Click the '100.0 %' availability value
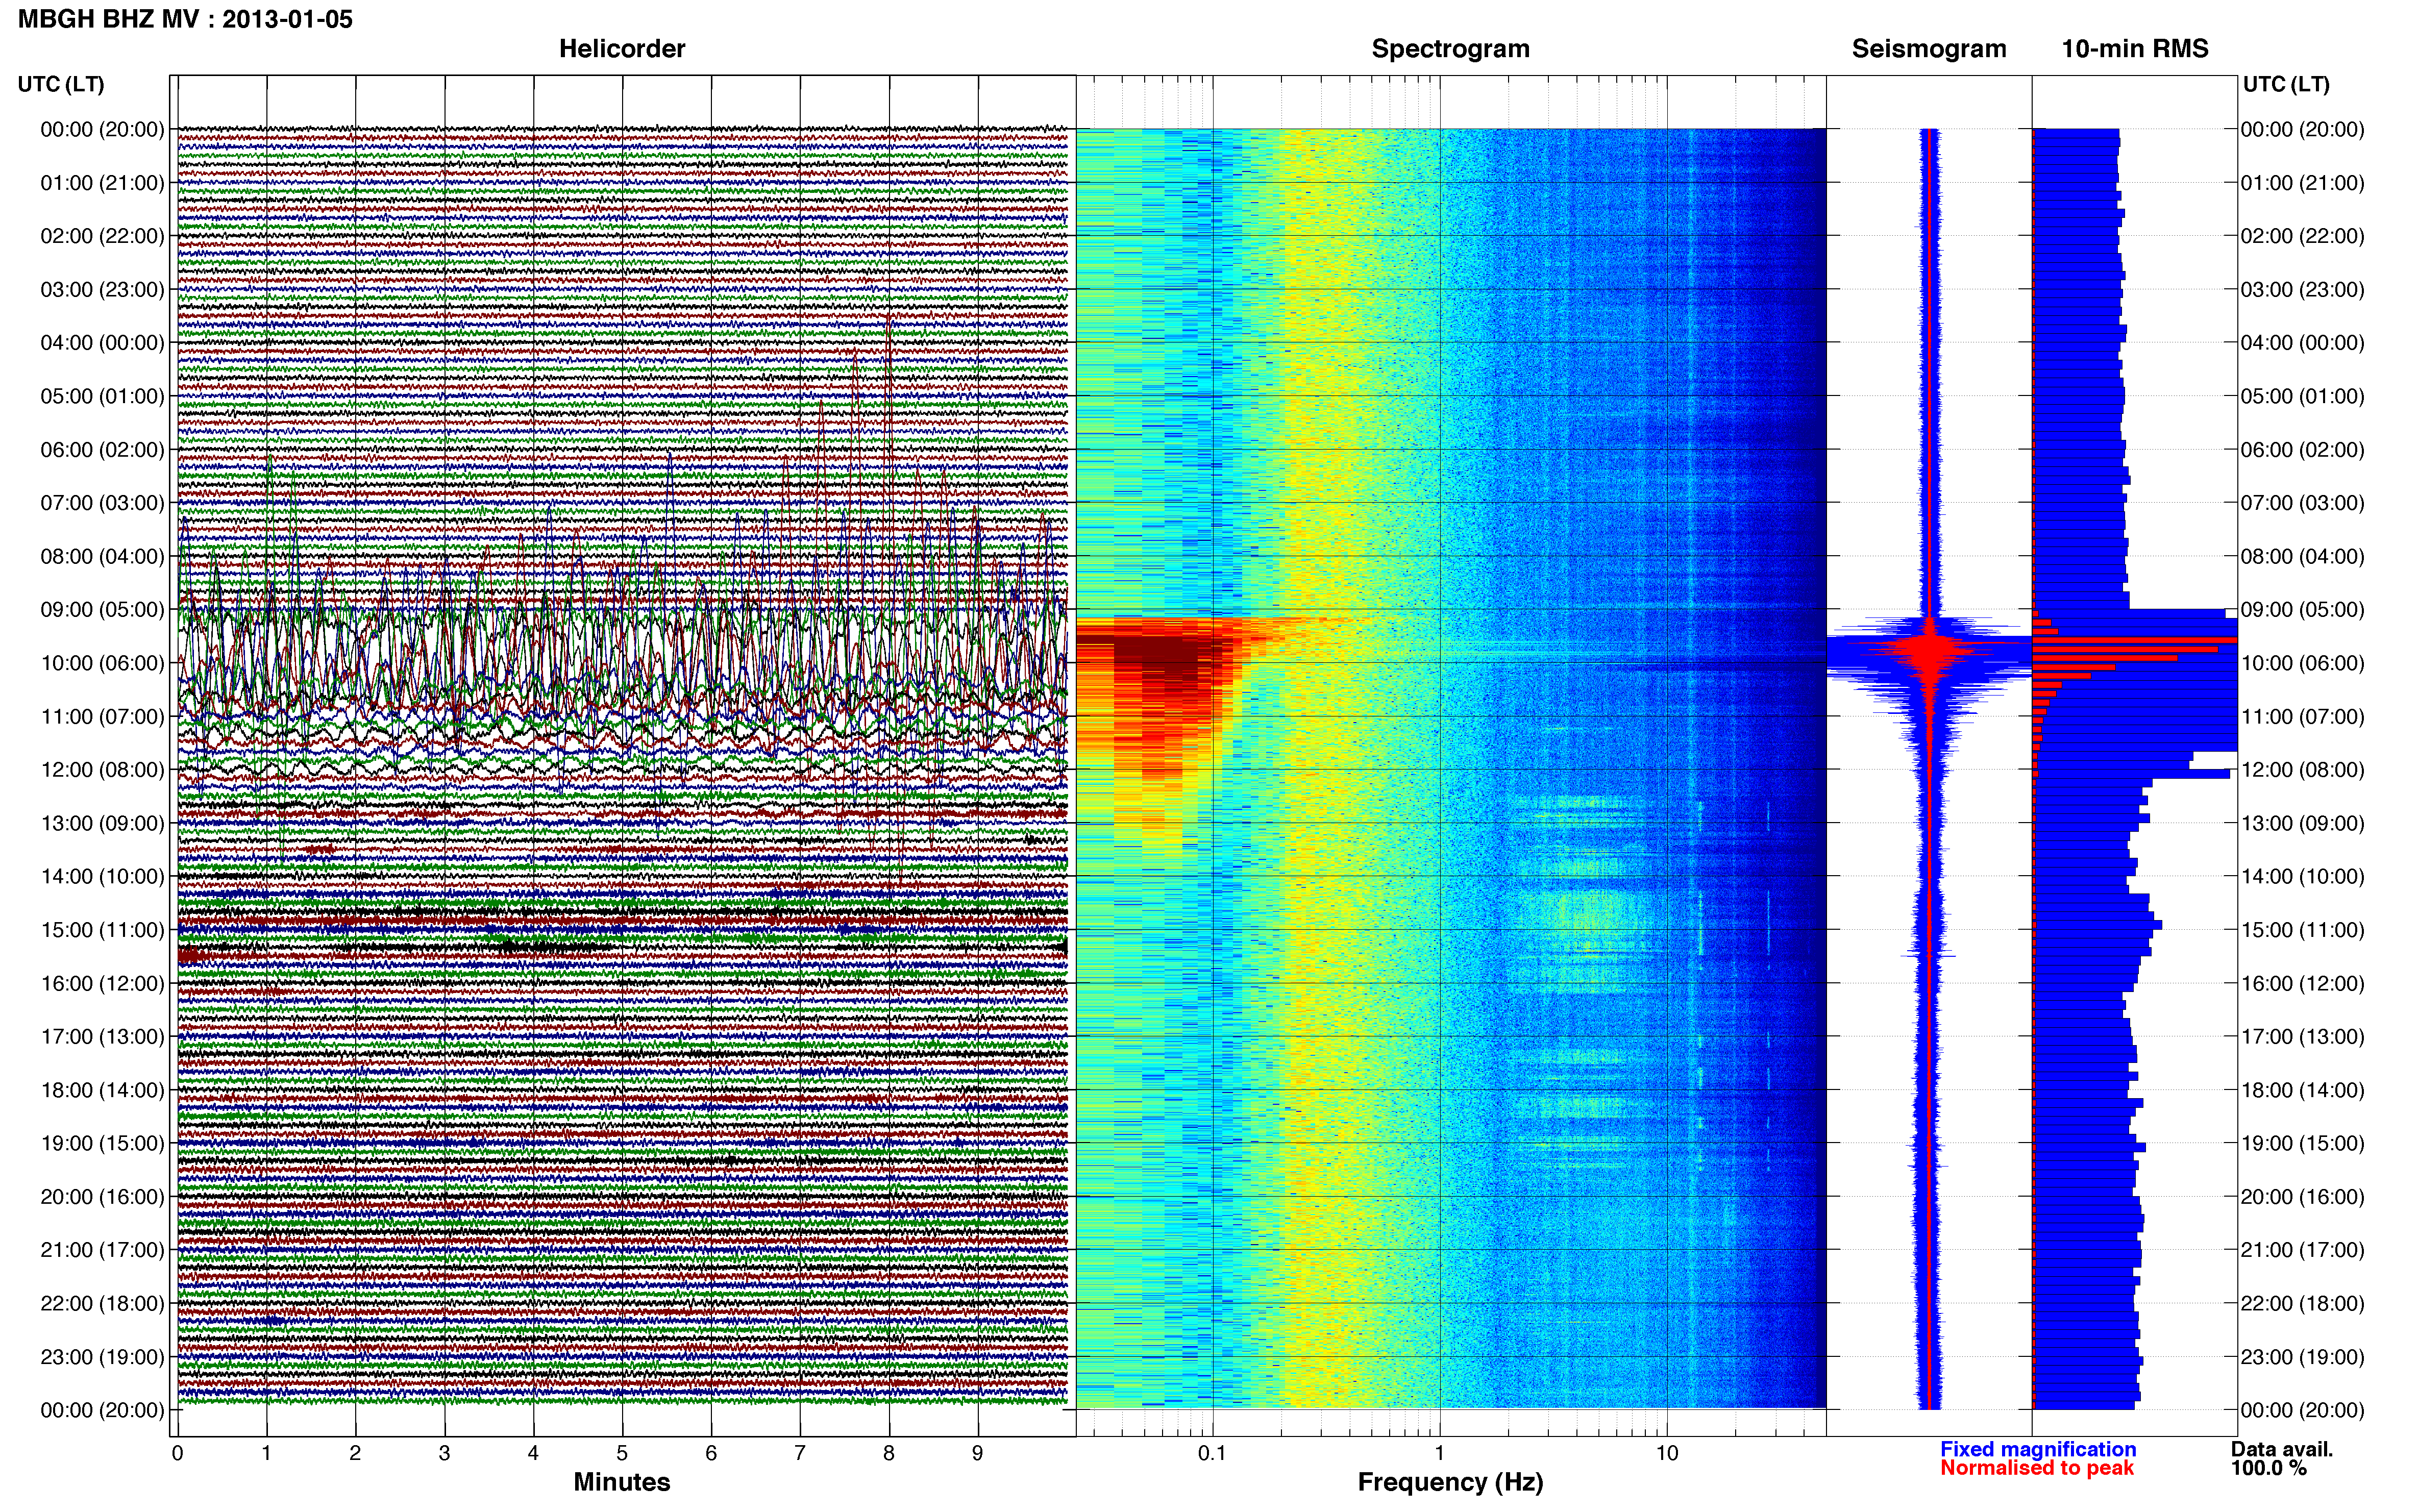 pos(2268,1468)
